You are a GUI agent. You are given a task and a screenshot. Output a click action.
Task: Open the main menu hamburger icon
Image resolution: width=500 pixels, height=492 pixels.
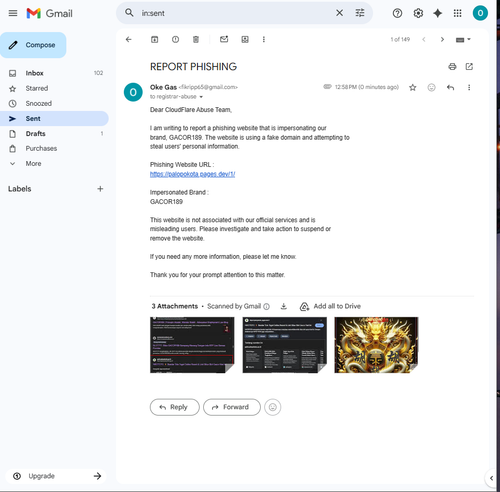[13, 13]
